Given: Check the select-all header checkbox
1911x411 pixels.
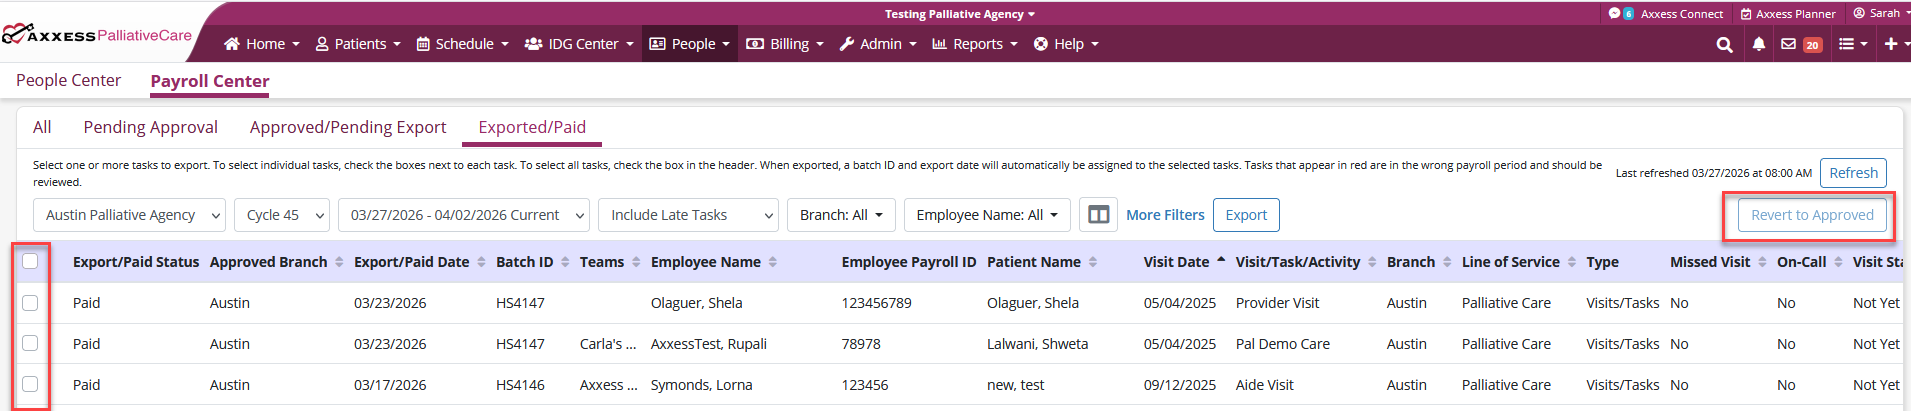Looking at the screenshot, I should [x=30, y=261].
